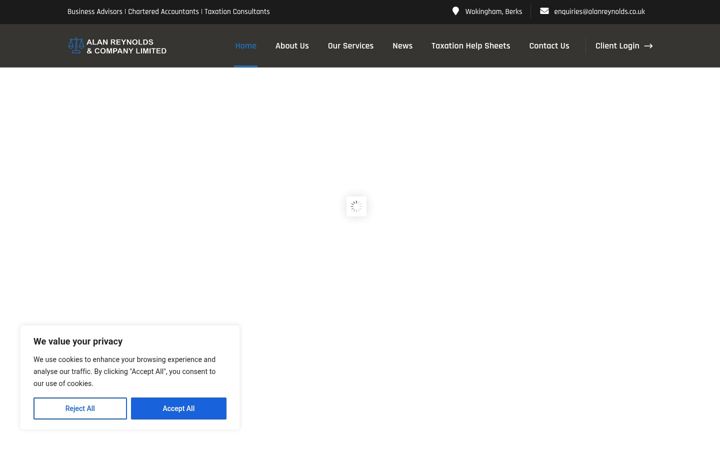Screen dimensions: 720x450
Task: Click the Alan Reynolds & Company Limited logo text
Action: coord(126,46)
